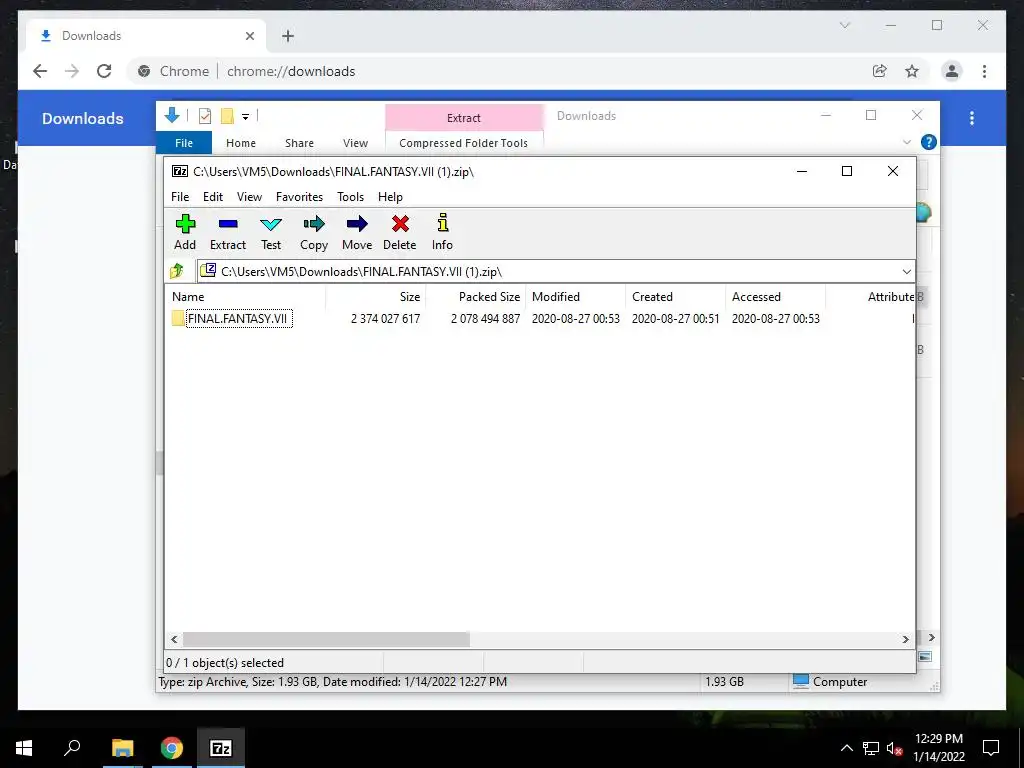Reload the Chrome downloads page
This screenshot has height=768, width=1024.
[x=104, y=71]
